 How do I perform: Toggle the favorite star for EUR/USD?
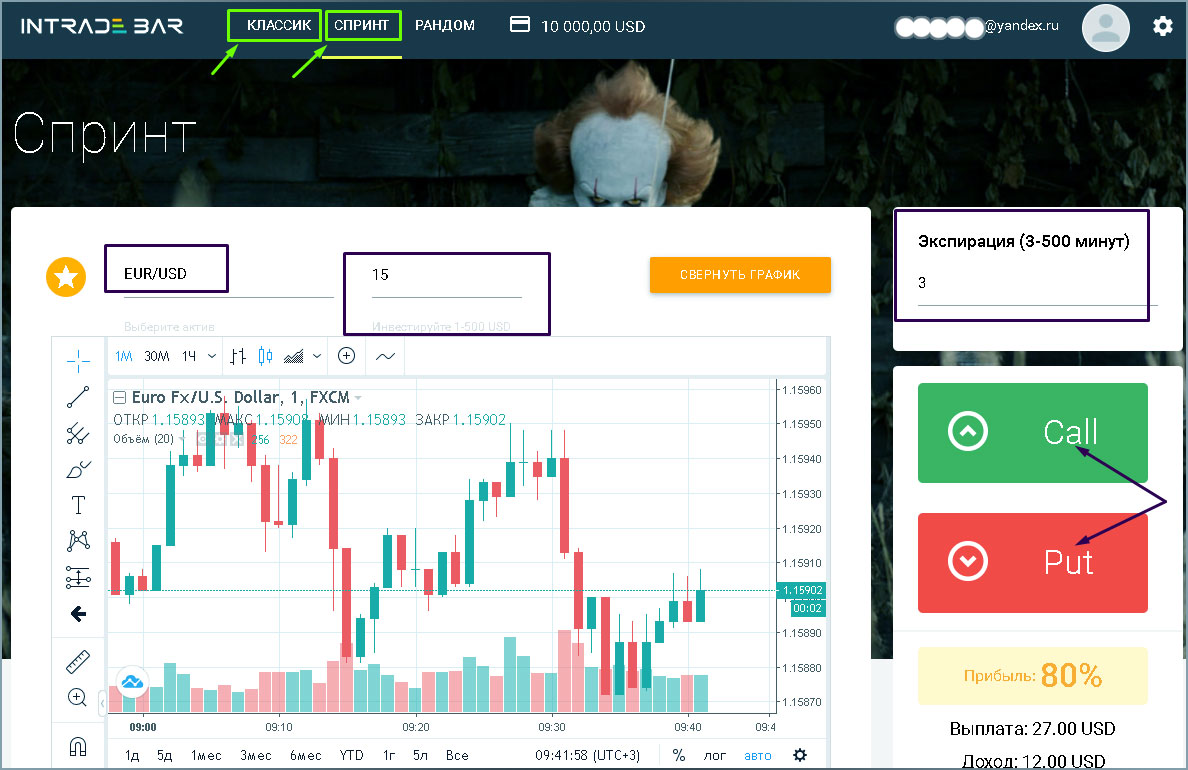(x=66, y=277)
